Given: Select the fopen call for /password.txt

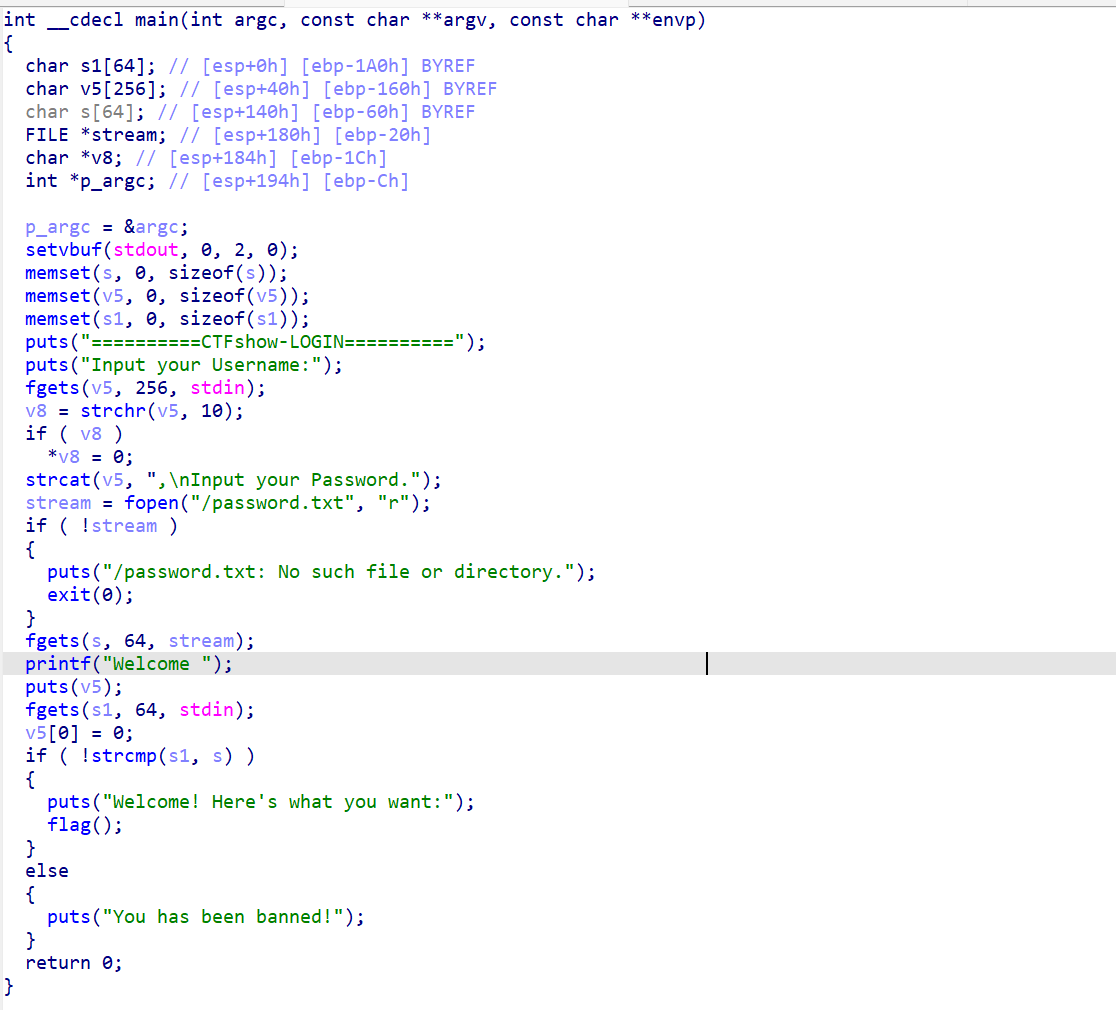Looking at the screenshot, I should coord(277,503).
